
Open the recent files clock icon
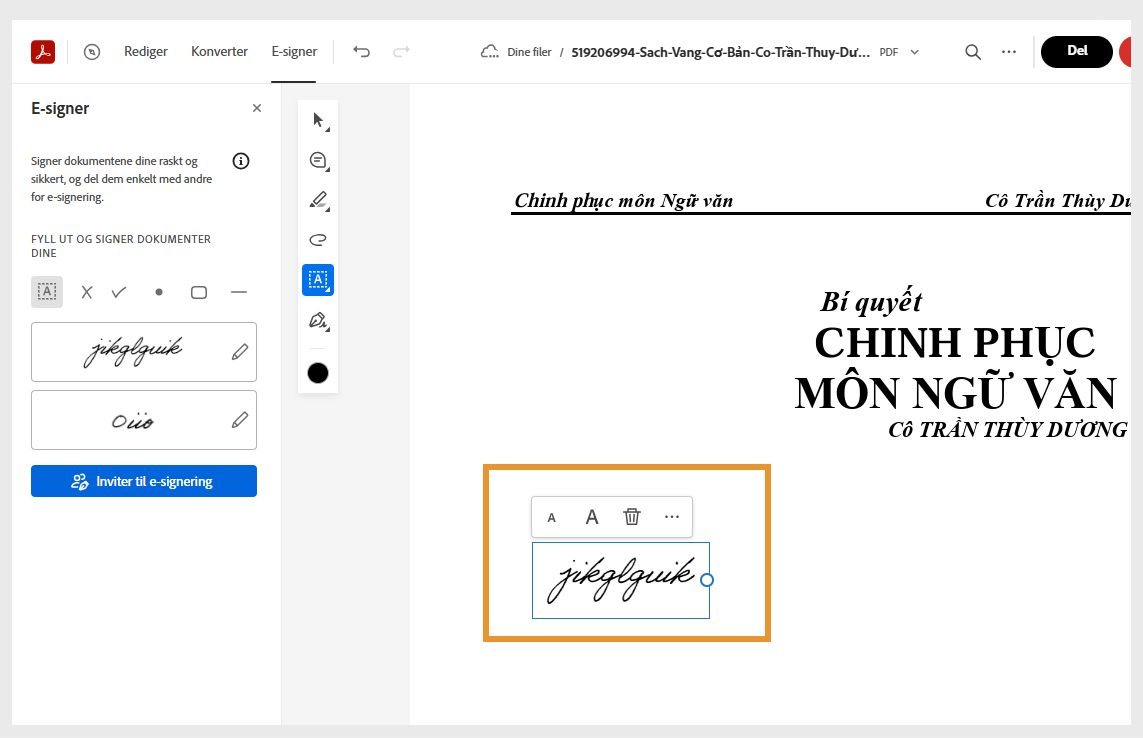(92, 52)
